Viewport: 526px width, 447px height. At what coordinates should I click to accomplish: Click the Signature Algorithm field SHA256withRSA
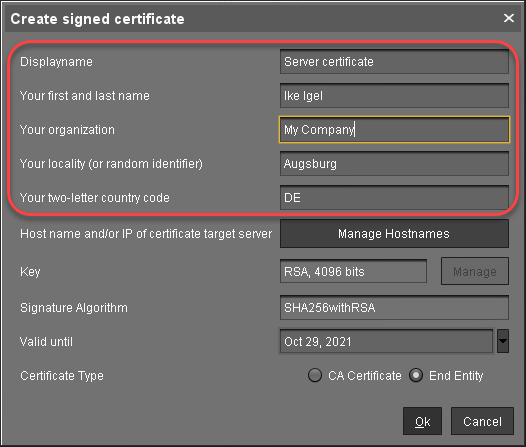(x=394, y=308)
